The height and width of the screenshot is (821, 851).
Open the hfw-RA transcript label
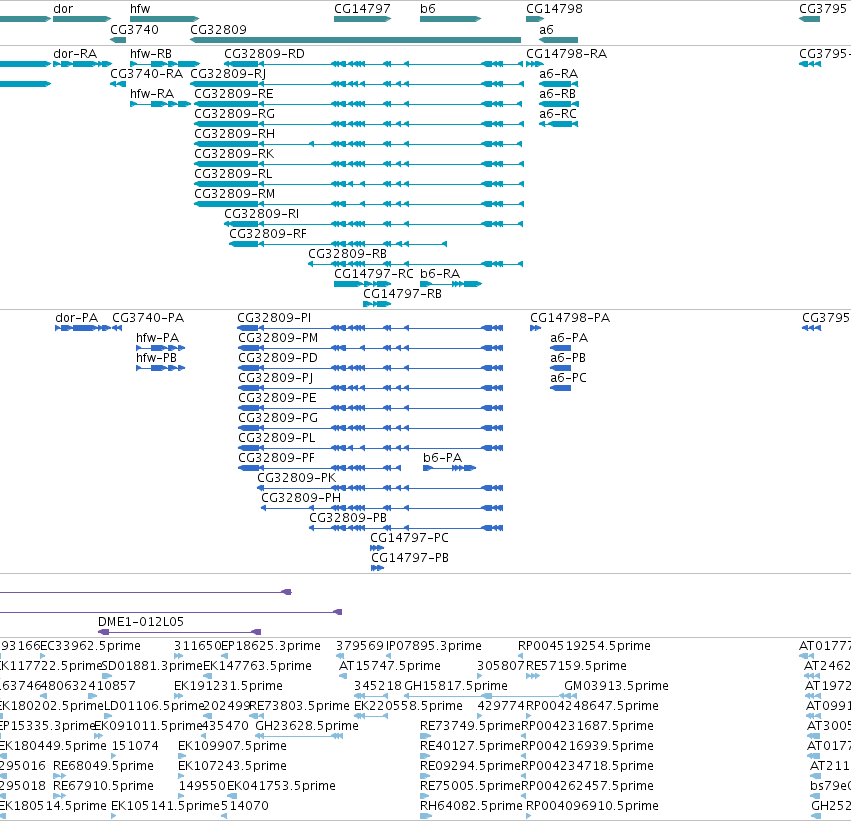click(152, 94)
